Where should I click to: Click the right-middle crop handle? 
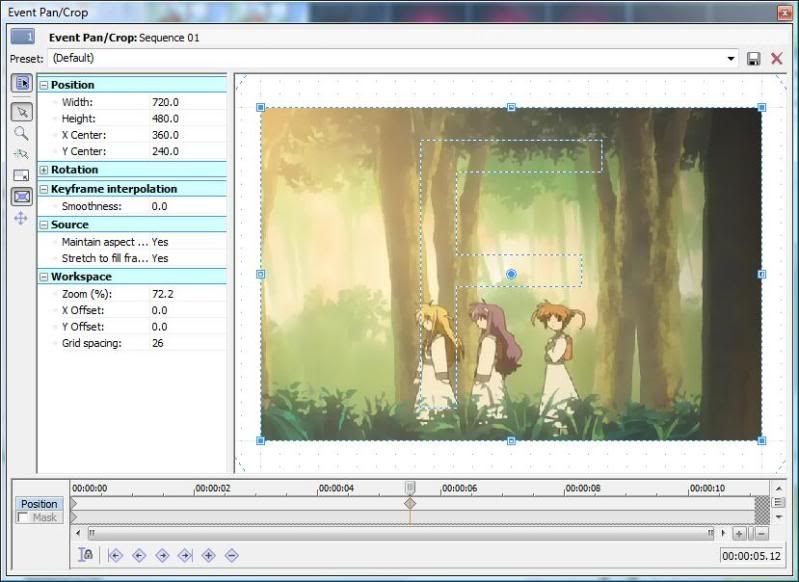(x=762, y=274)
